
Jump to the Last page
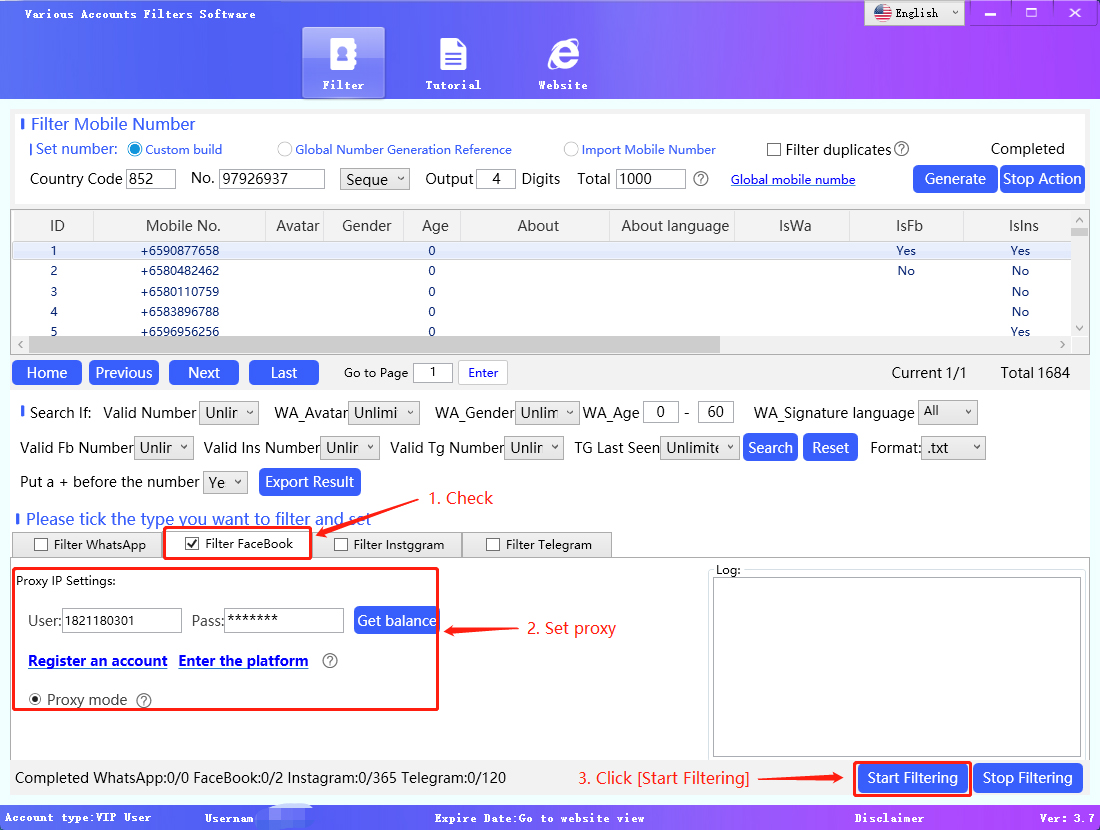[x=283, y=373]
